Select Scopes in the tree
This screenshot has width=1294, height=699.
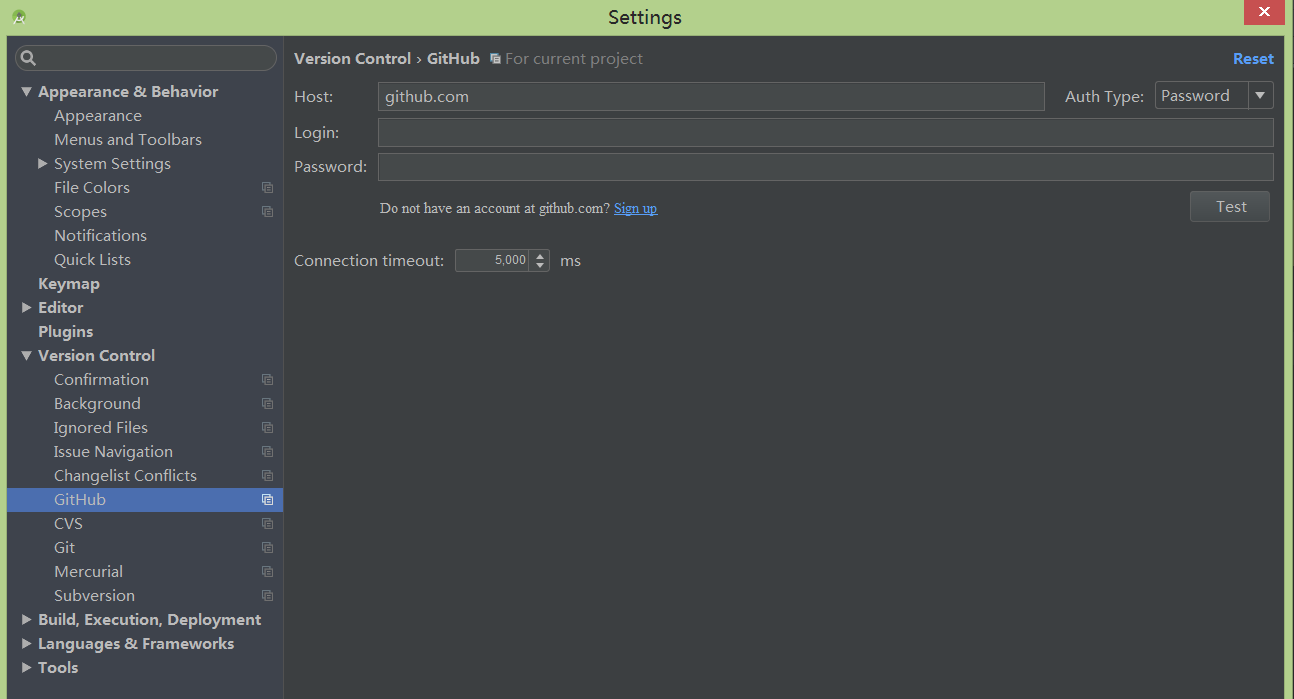click(80, 212)
